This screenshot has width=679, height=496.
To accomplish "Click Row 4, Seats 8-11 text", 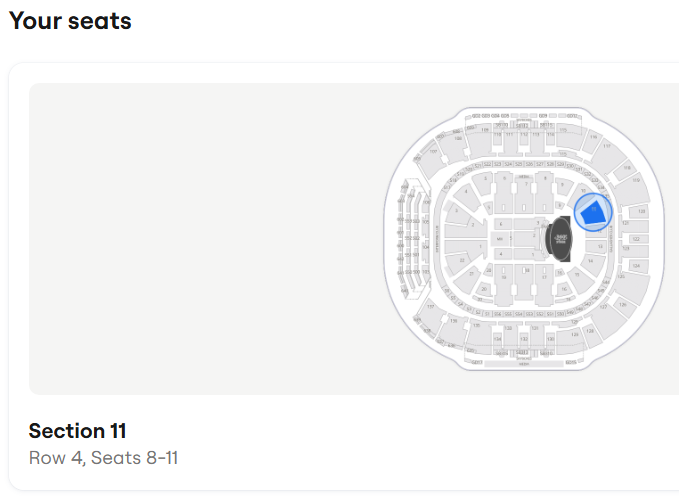I will tap(103, 458).
